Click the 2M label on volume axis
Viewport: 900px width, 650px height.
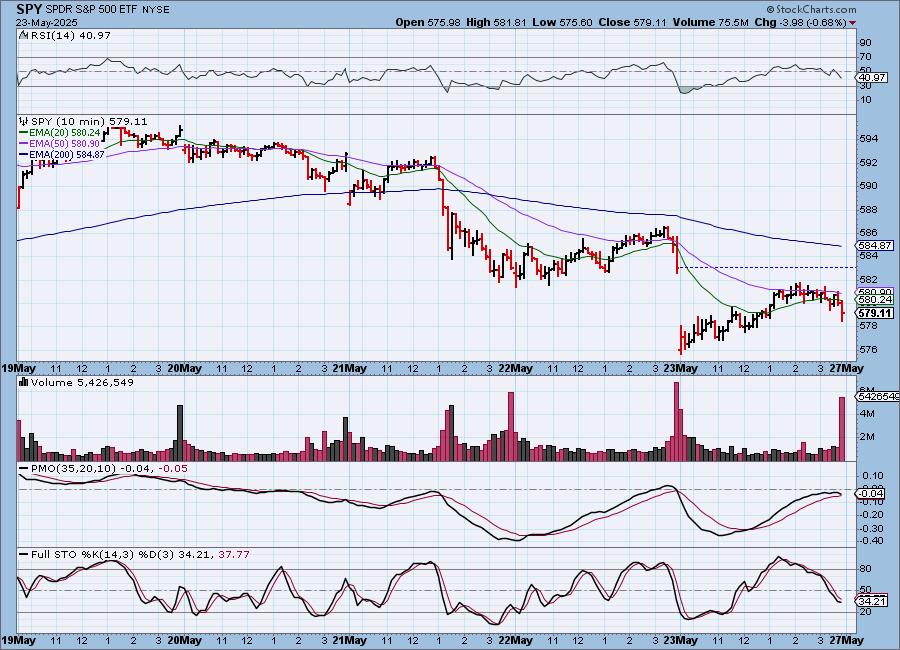[867, 436]
